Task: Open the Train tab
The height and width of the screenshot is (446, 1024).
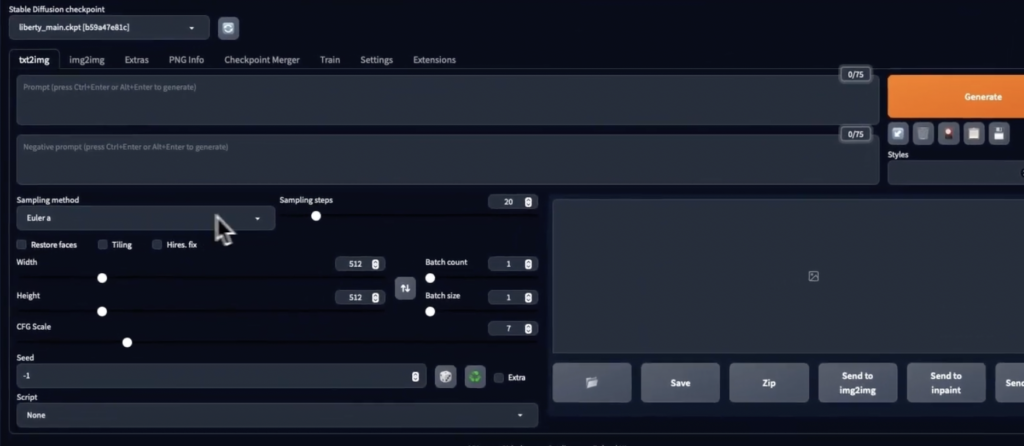Action: (x=330, y=59)
